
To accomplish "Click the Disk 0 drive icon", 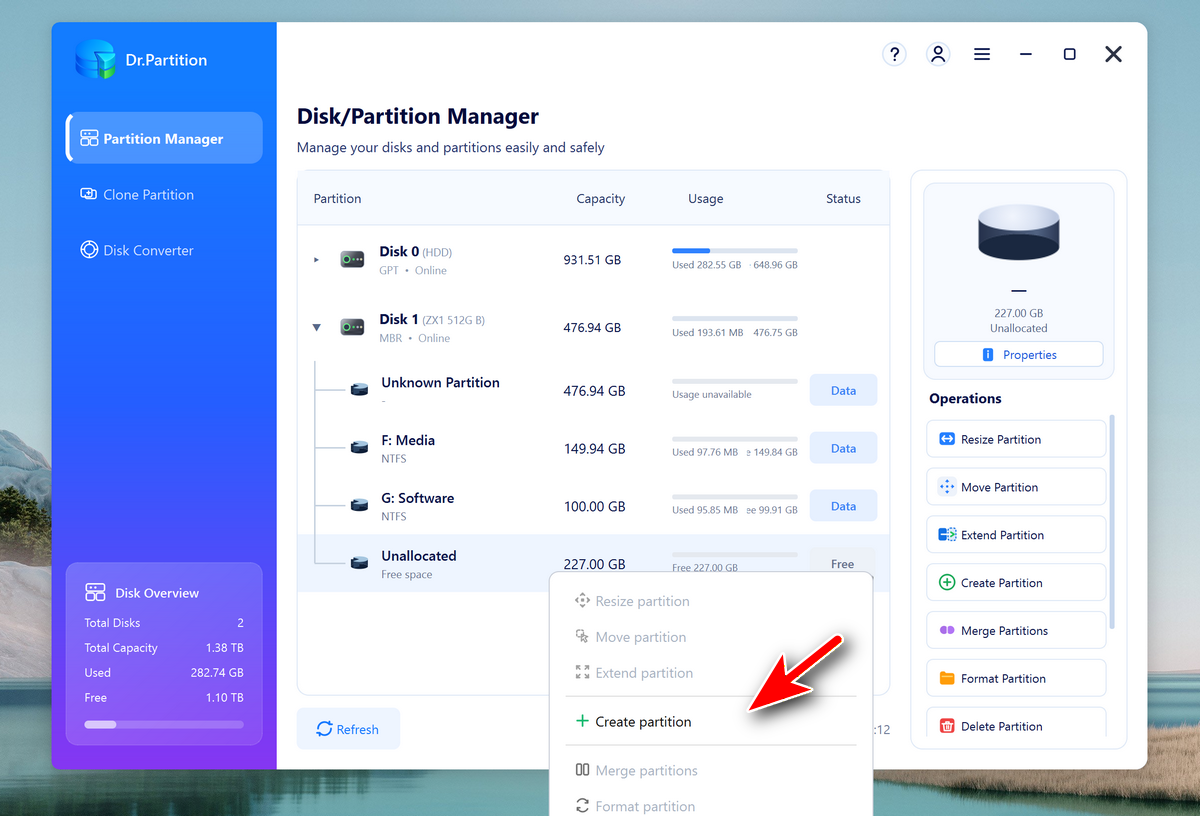I will 352,260.
